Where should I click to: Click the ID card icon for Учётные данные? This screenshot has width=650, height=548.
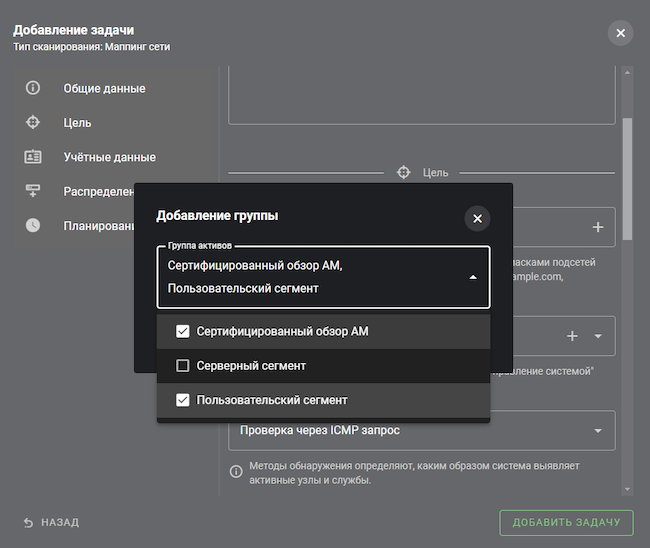[33, 156]
